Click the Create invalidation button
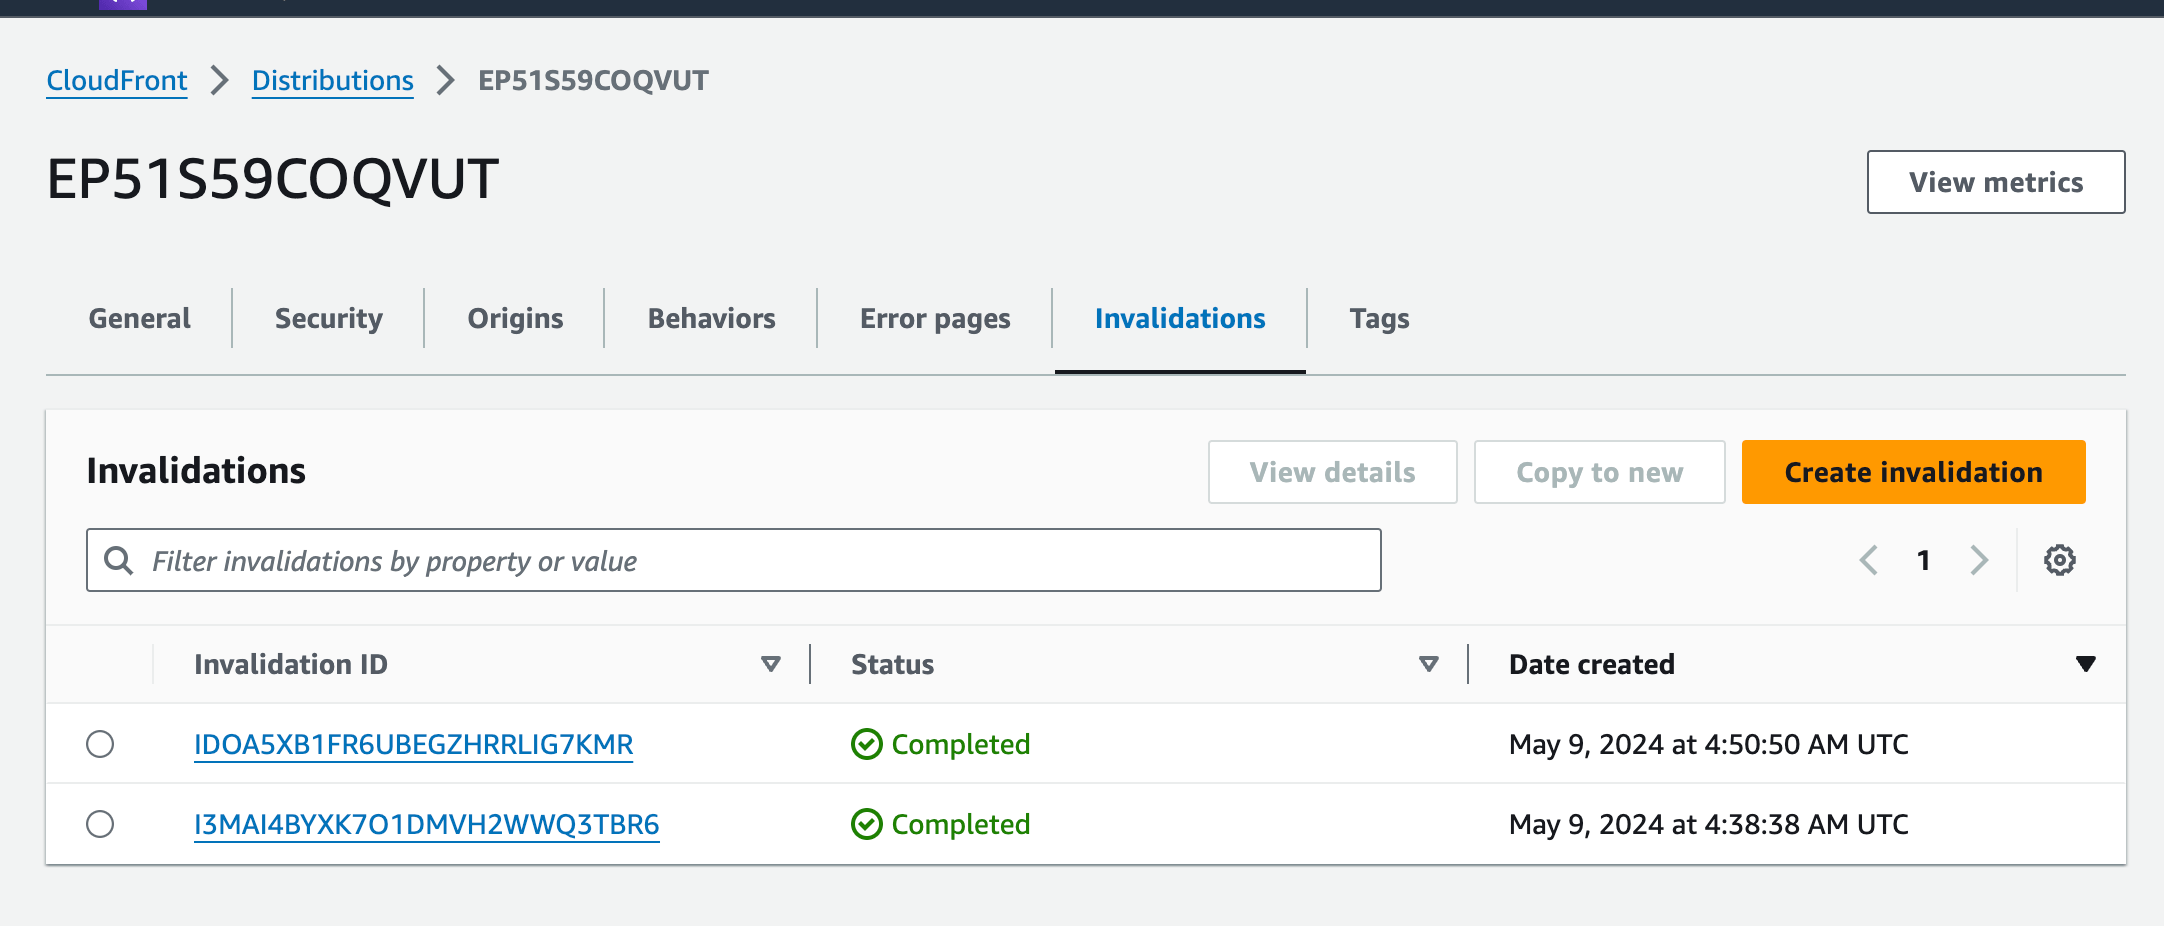 (1913, 472)
